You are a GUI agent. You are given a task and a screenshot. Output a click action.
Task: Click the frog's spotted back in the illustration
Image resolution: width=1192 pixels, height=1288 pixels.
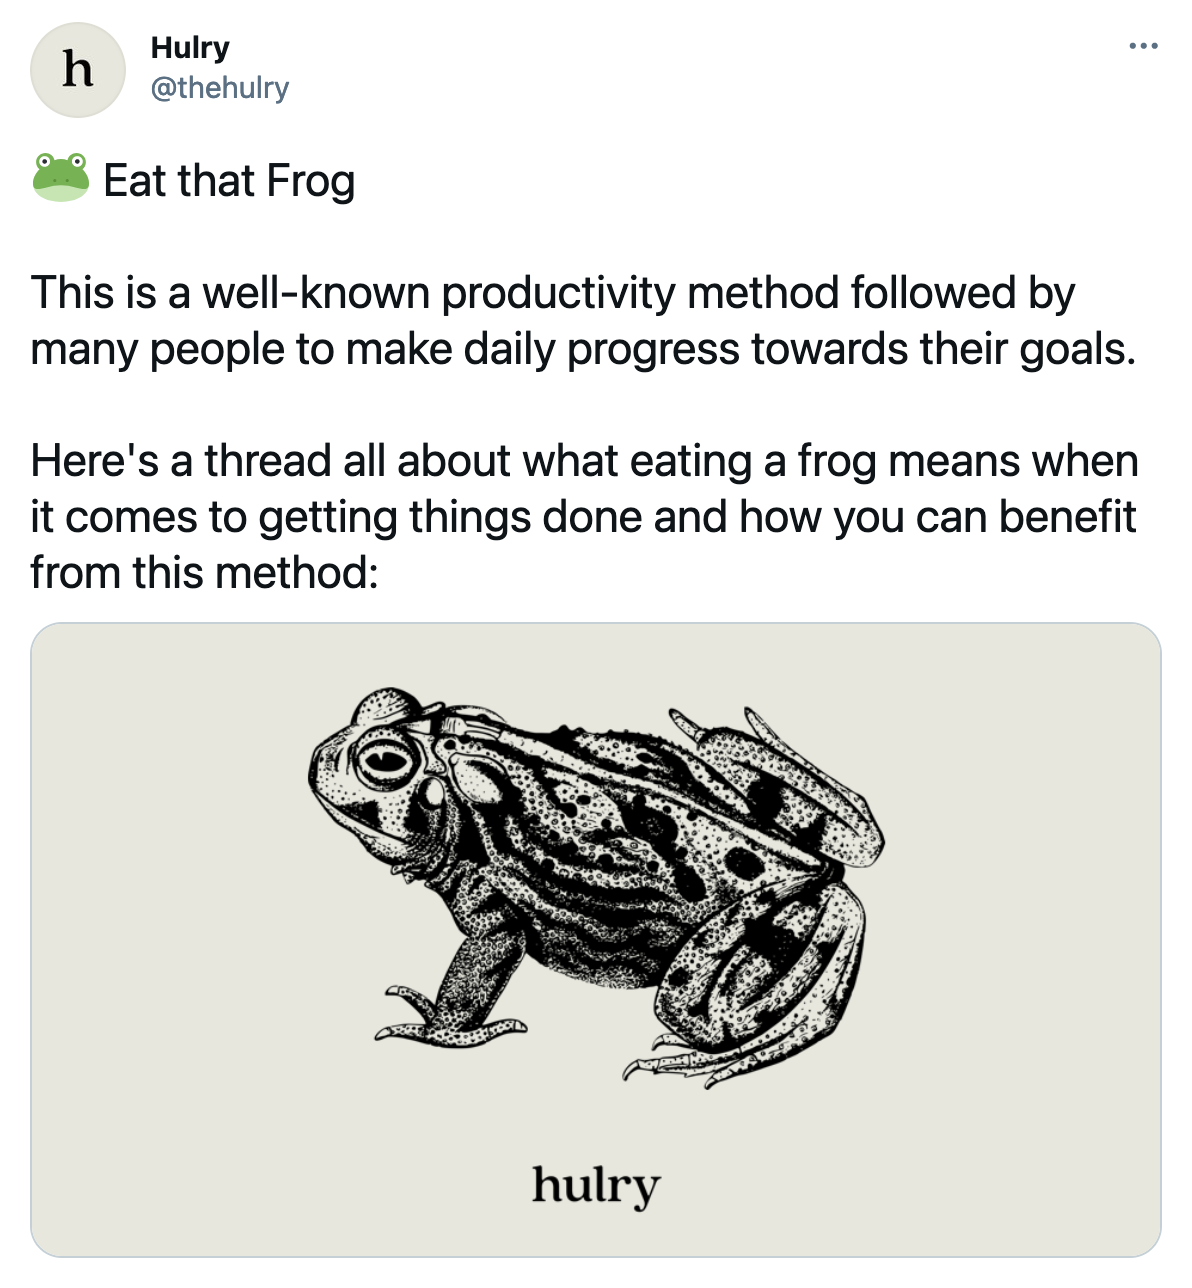[640, 820]
